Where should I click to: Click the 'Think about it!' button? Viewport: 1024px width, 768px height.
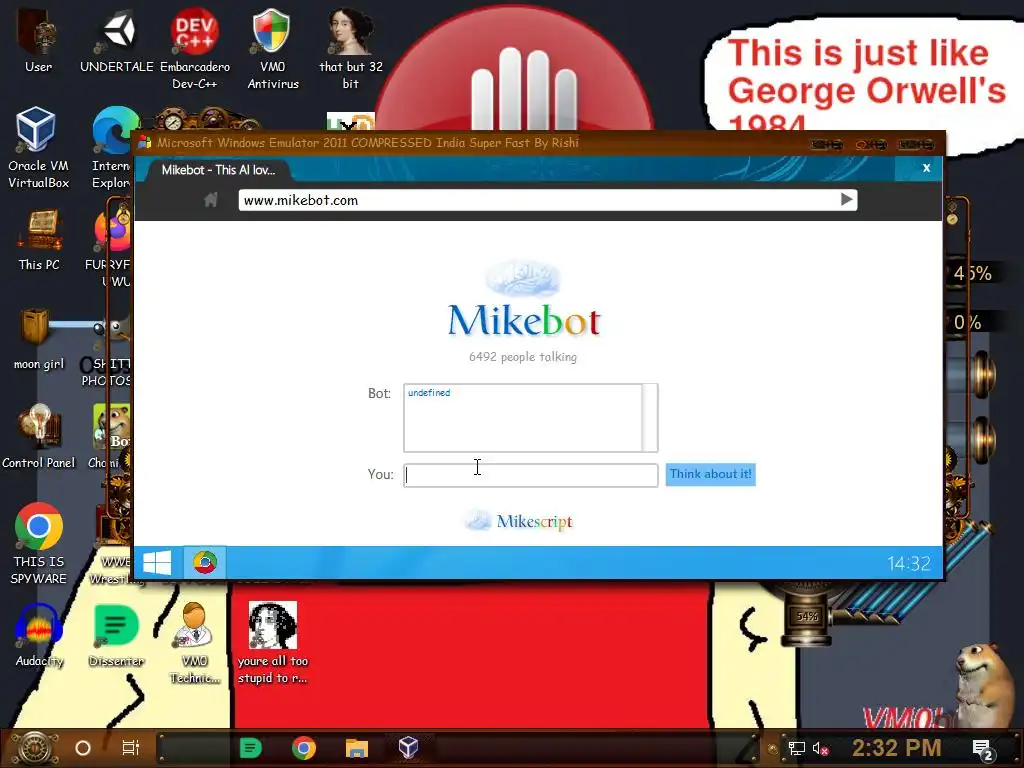click(711, 474)
